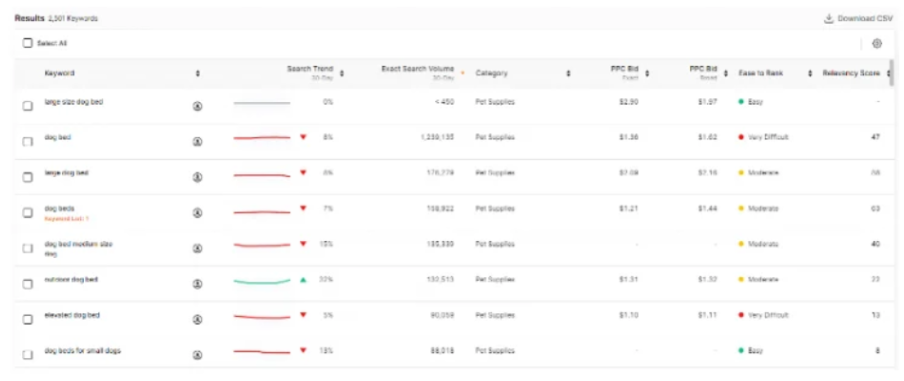Screen dimensions: 904x381
Task: Click green Easy dot for large size dog bed
Action: pyautogui.click(x=741, y=102)
